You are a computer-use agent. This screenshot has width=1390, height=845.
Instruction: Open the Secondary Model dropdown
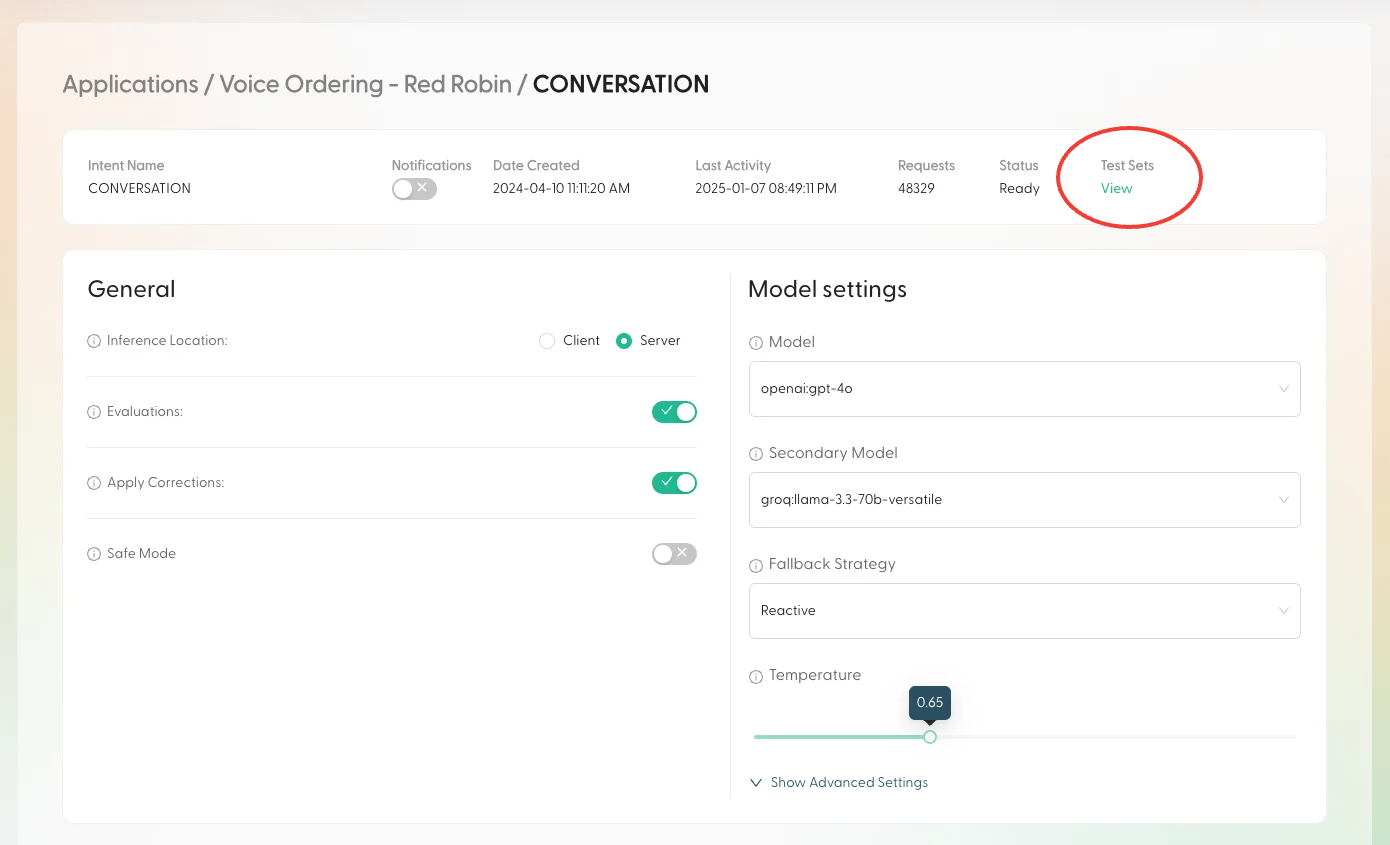point(1024,500)
